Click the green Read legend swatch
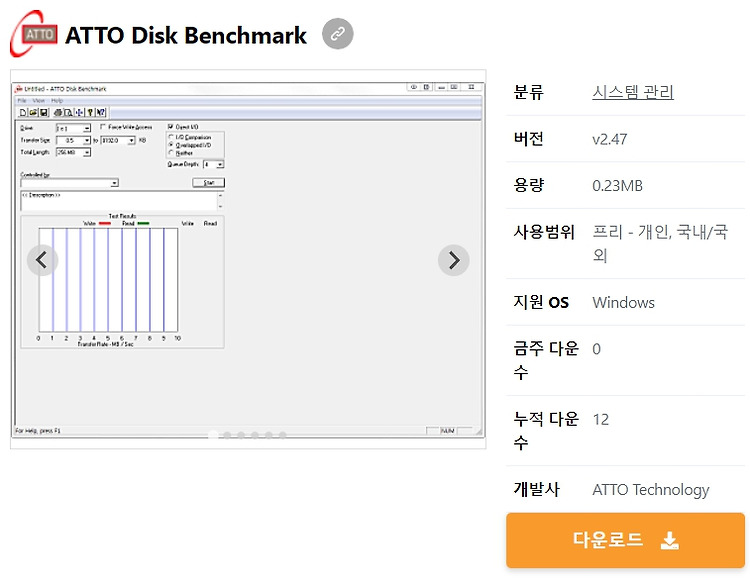The width and height of the screenshot is (750, 584). point(143,223)
